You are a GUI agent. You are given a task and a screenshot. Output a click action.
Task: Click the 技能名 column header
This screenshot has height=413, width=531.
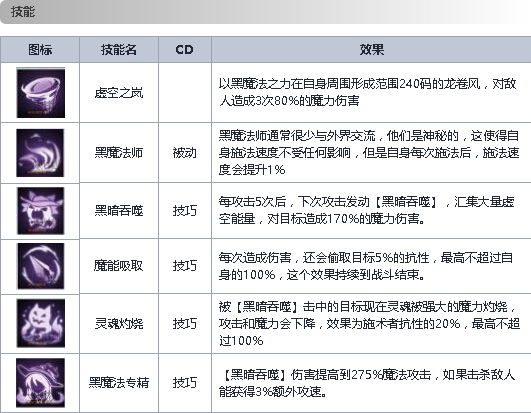pos(119,50)
